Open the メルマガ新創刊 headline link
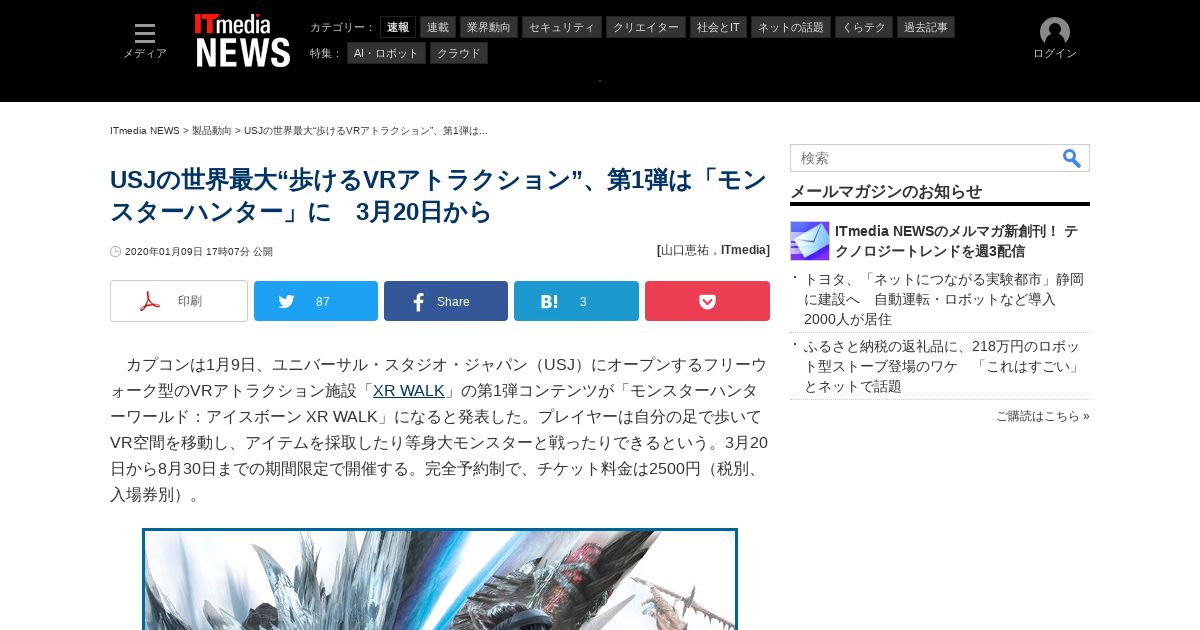This screenshot has height=630, width=1200. tap(956, 241)
